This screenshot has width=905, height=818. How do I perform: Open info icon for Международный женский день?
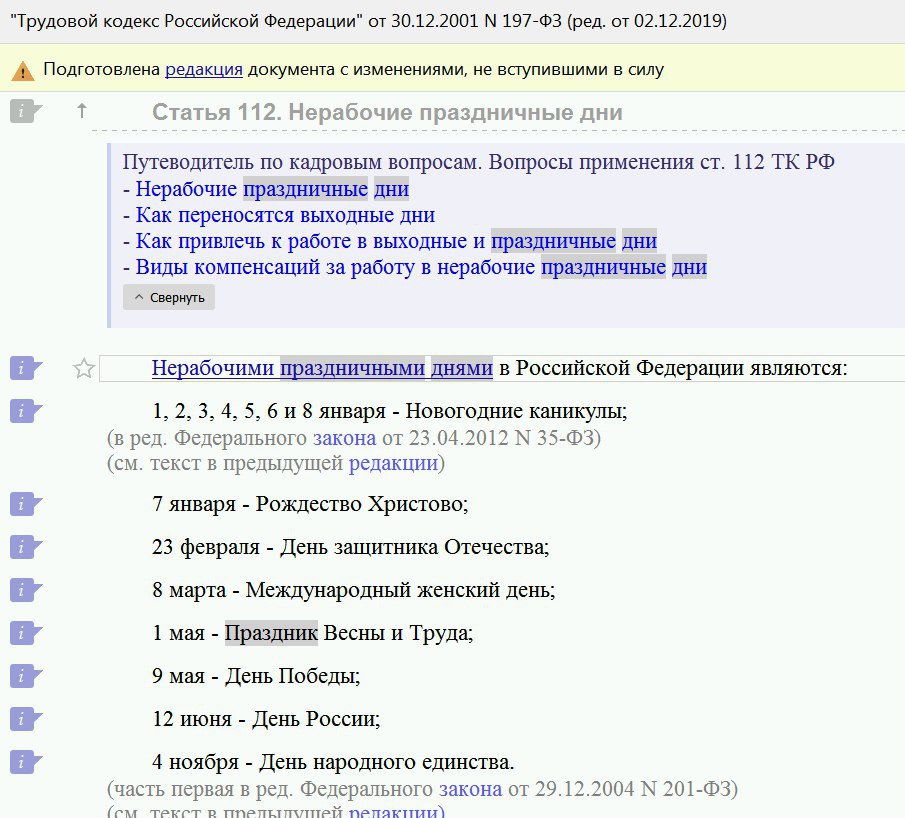tap(25, 591)
